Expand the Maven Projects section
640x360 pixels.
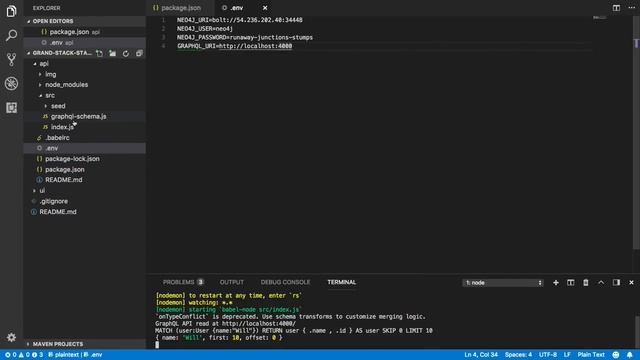tap(84, 344)
